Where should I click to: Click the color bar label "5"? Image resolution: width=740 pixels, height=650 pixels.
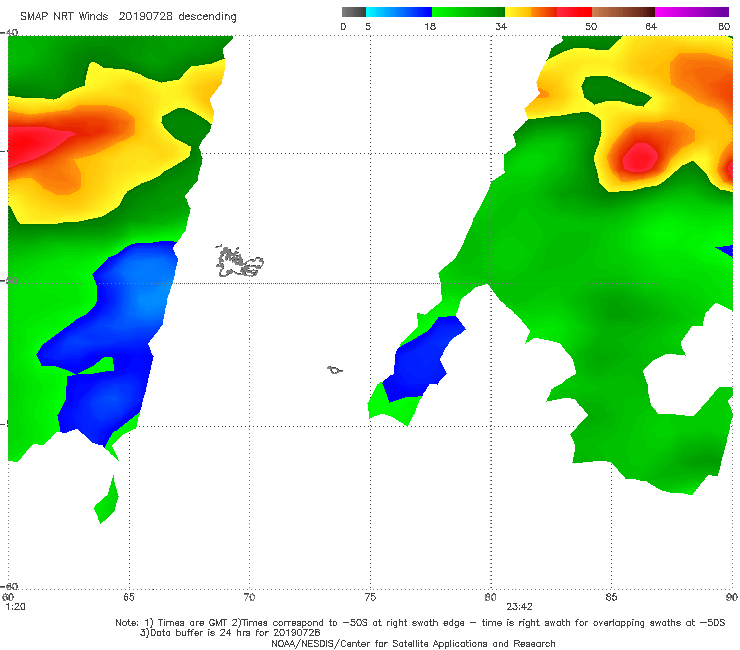(x=368, y=26)
